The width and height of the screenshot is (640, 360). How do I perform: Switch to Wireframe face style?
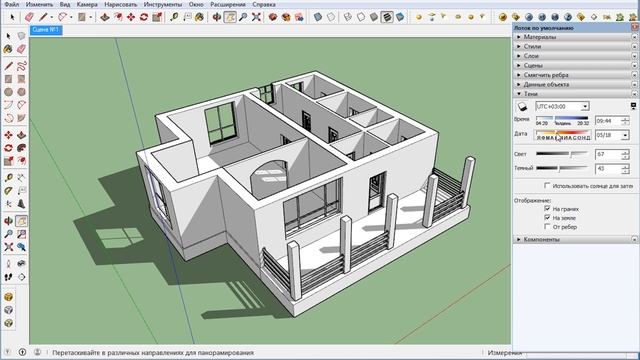pos(348,17)
